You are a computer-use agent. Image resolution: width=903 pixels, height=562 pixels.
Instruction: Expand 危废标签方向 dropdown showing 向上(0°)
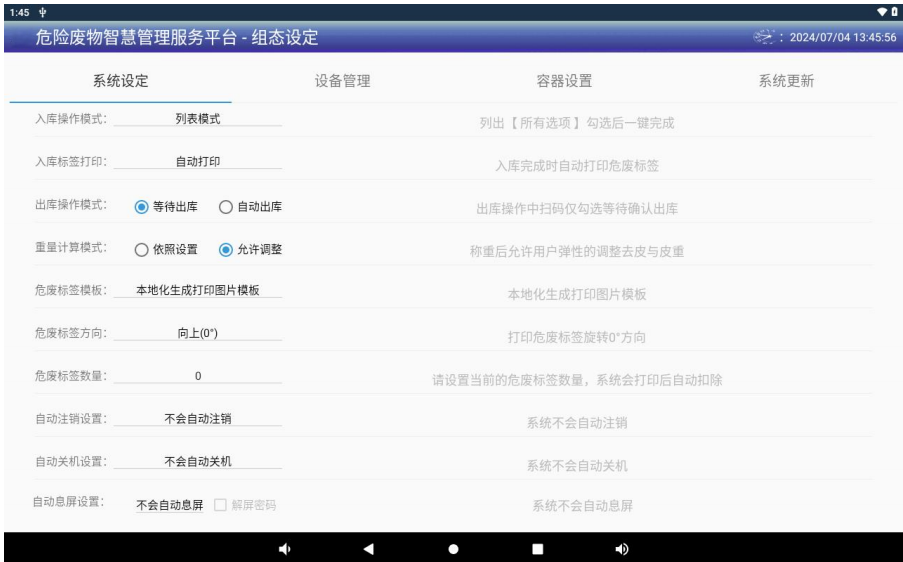pos(198,334)
